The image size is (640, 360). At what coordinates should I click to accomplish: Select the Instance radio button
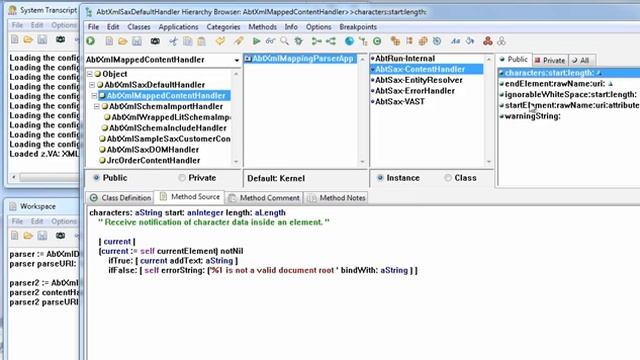pos(380,178)
